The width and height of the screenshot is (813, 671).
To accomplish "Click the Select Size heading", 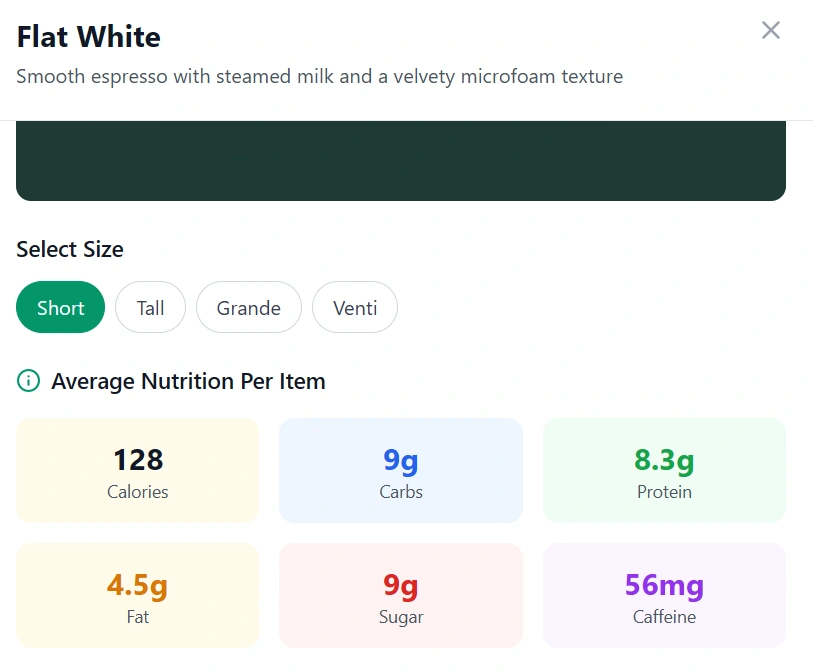I will click(69, 249).
